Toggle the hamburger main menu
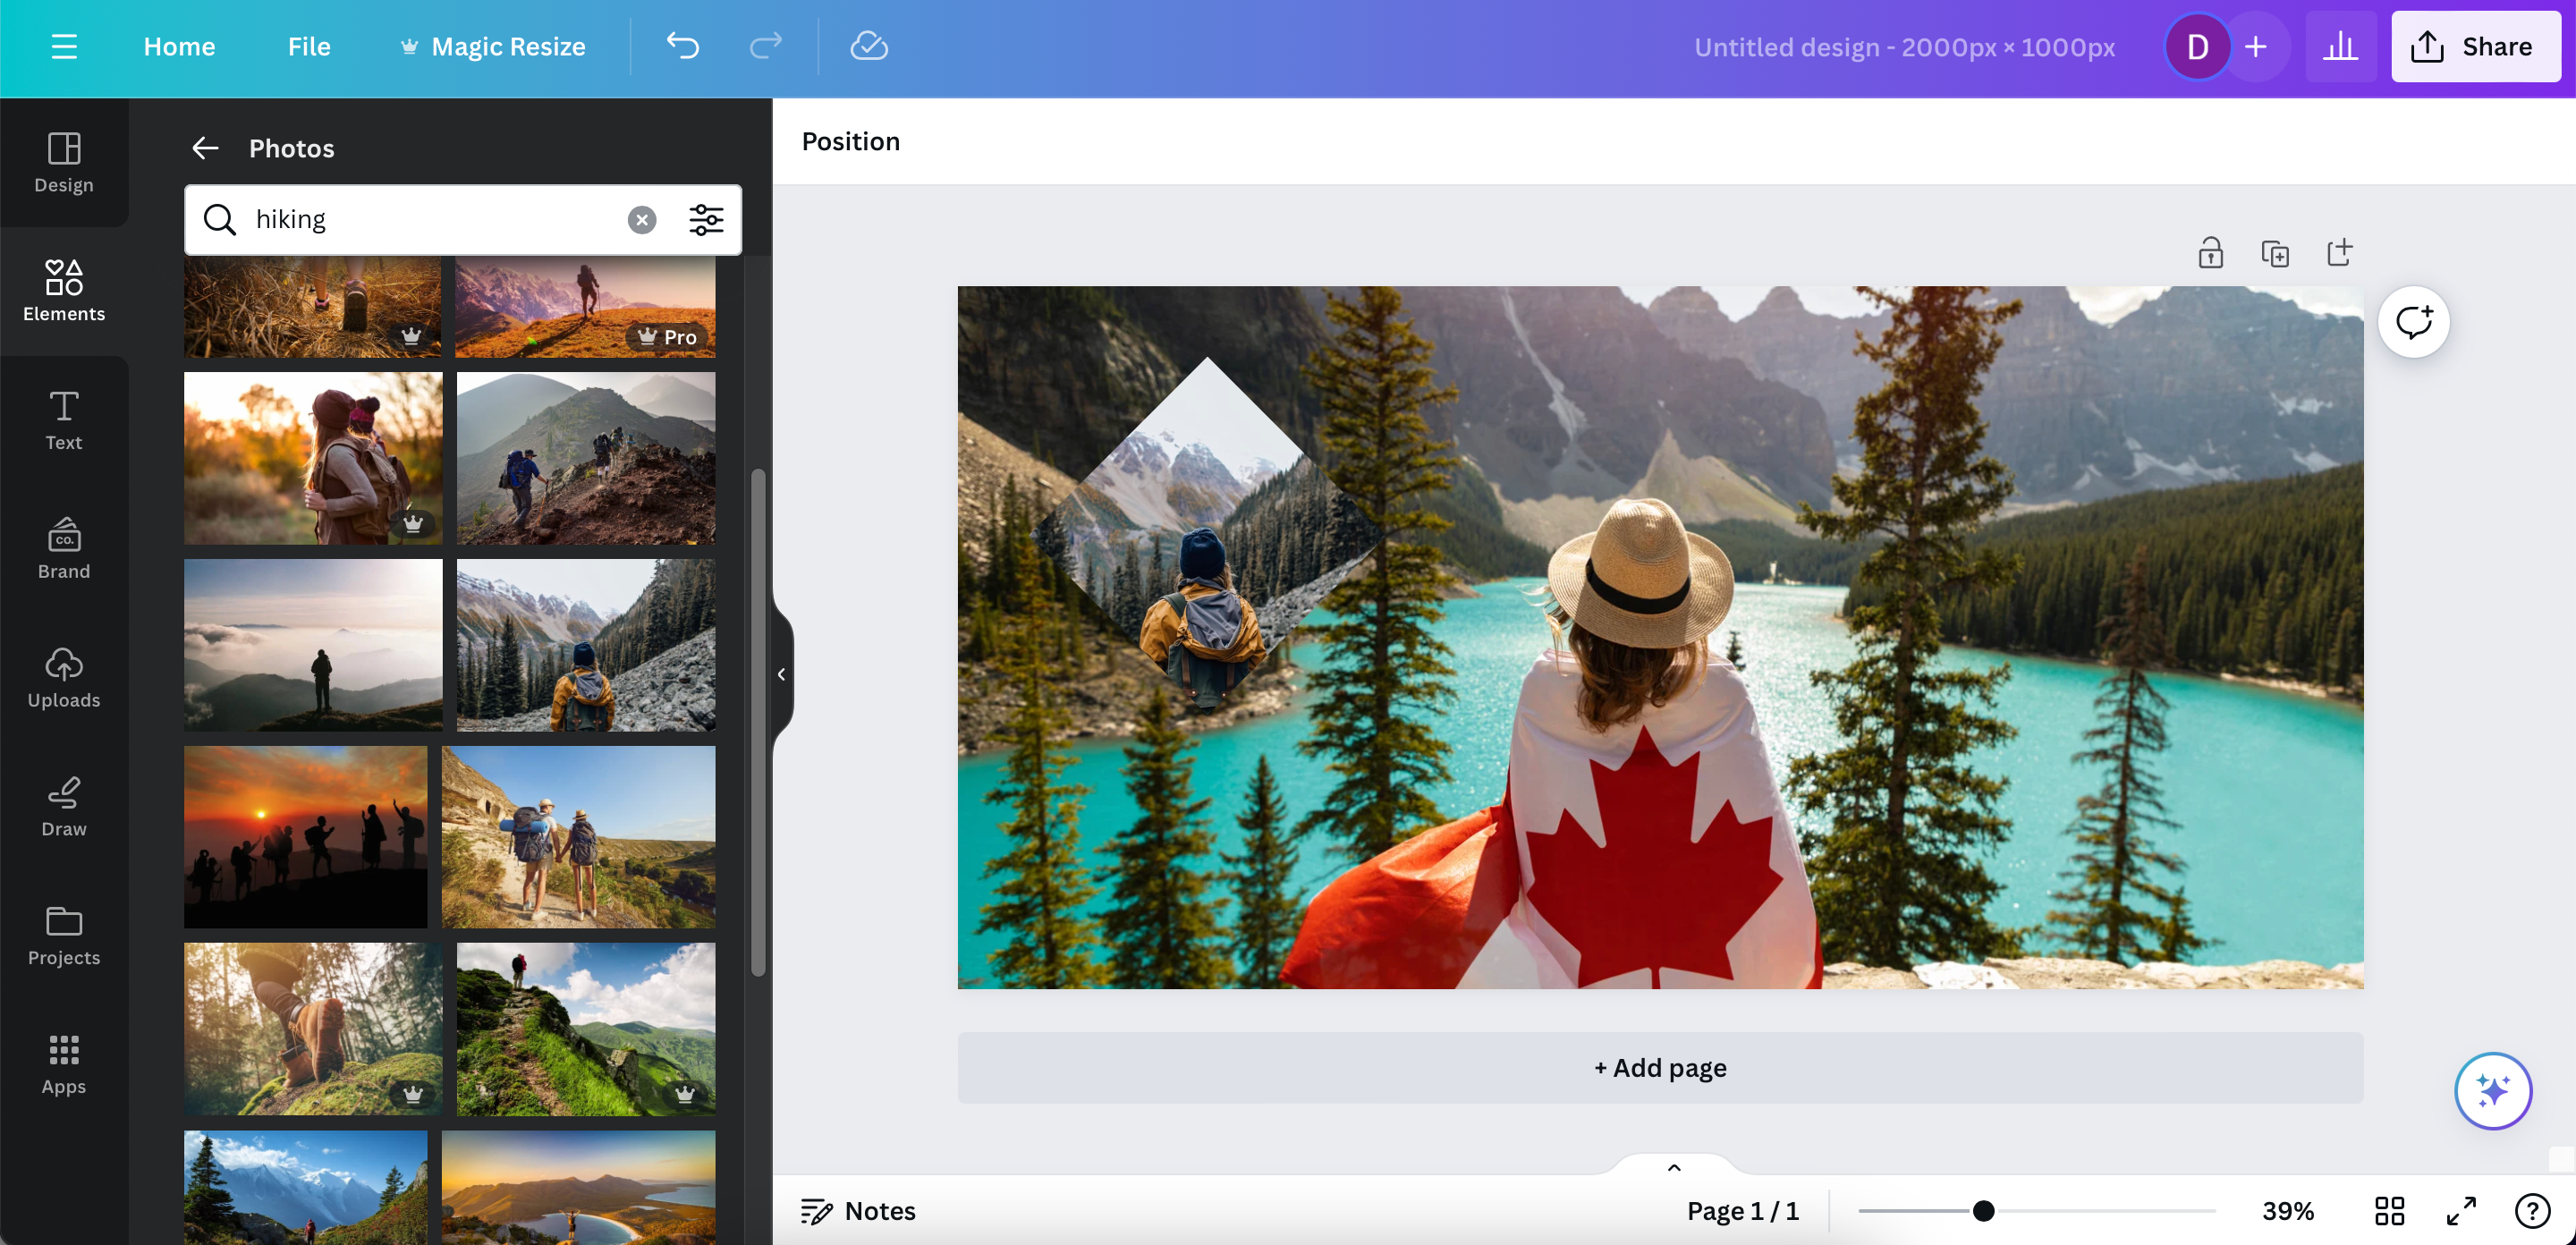This screenshot has width=2576, height=1245. [x=64, y=46]
